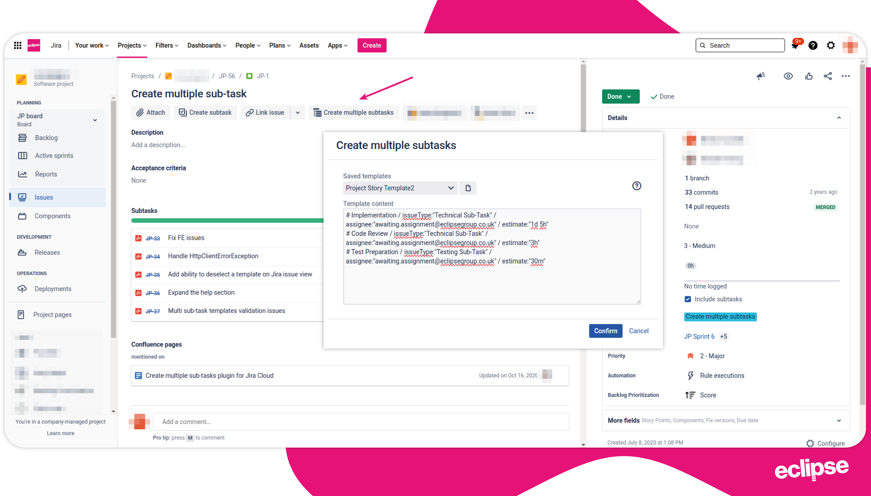The height and width of the screenshot is (496, 871).
Task: Open the JP Sprint 6 link
Action: click(x=699, y=337)
